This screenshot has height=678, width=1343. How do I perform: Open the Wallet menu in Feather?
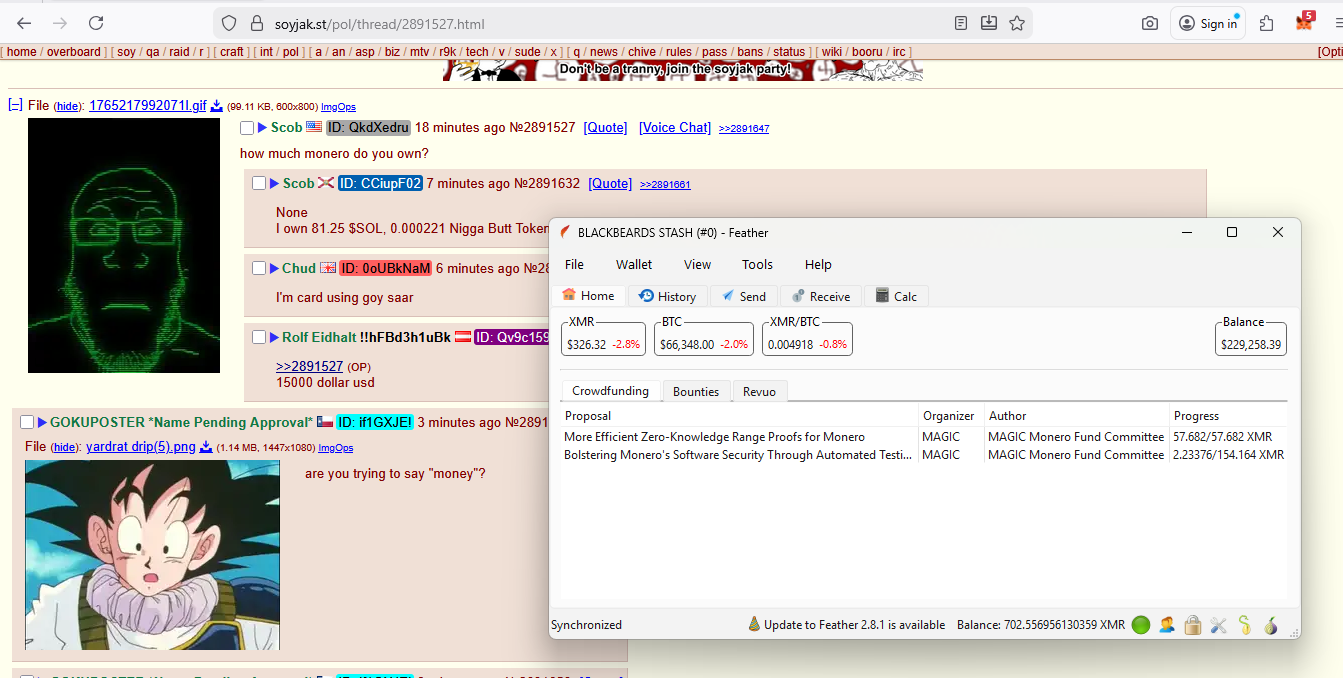pos(634,265)
